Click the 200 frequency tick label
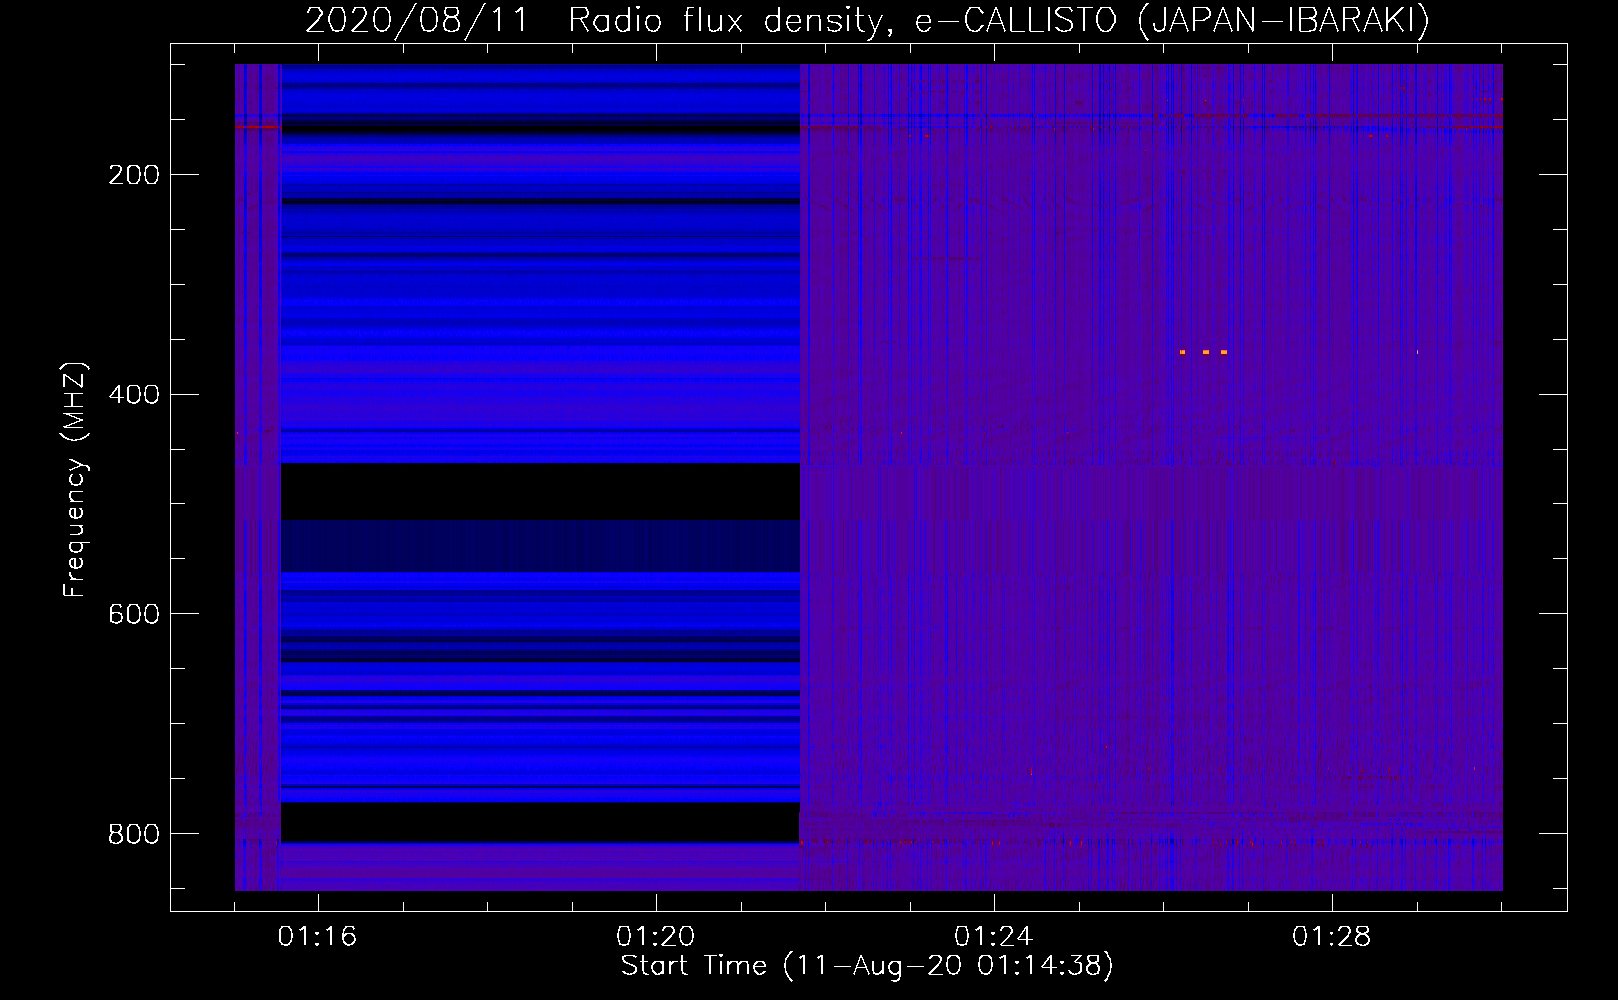The width and height of the screenshot is (1618, 1000). pyautogui.click(x=134, y=175)
